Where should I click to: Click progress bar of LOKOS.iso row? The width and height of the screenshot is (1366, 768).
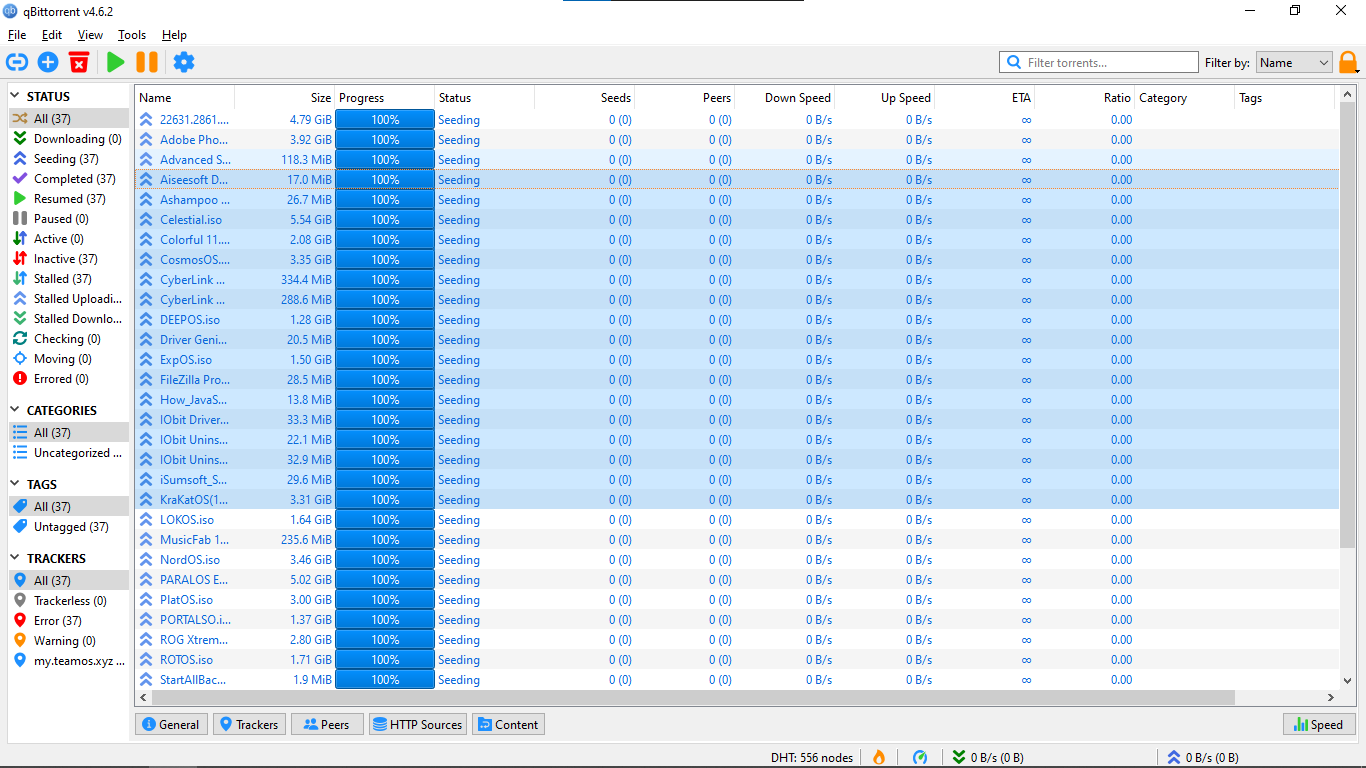[385, 520]
